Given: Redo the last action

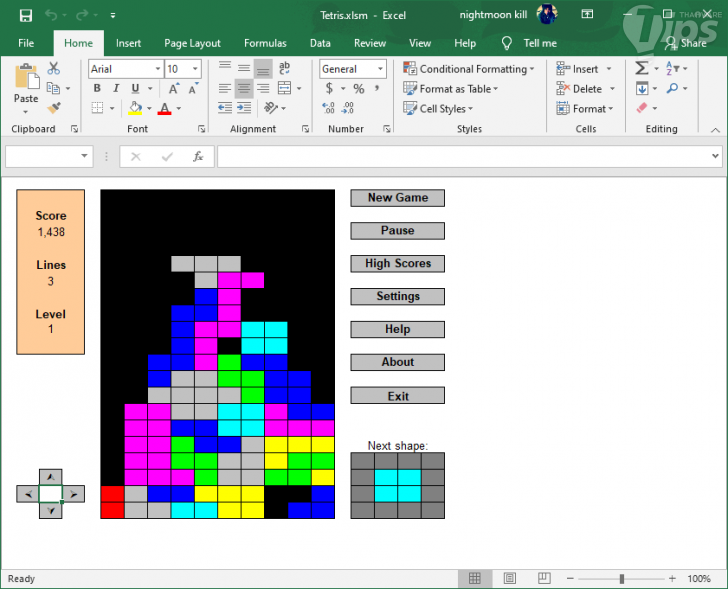Looking at the screenshot, I should [x=82, y=15].
